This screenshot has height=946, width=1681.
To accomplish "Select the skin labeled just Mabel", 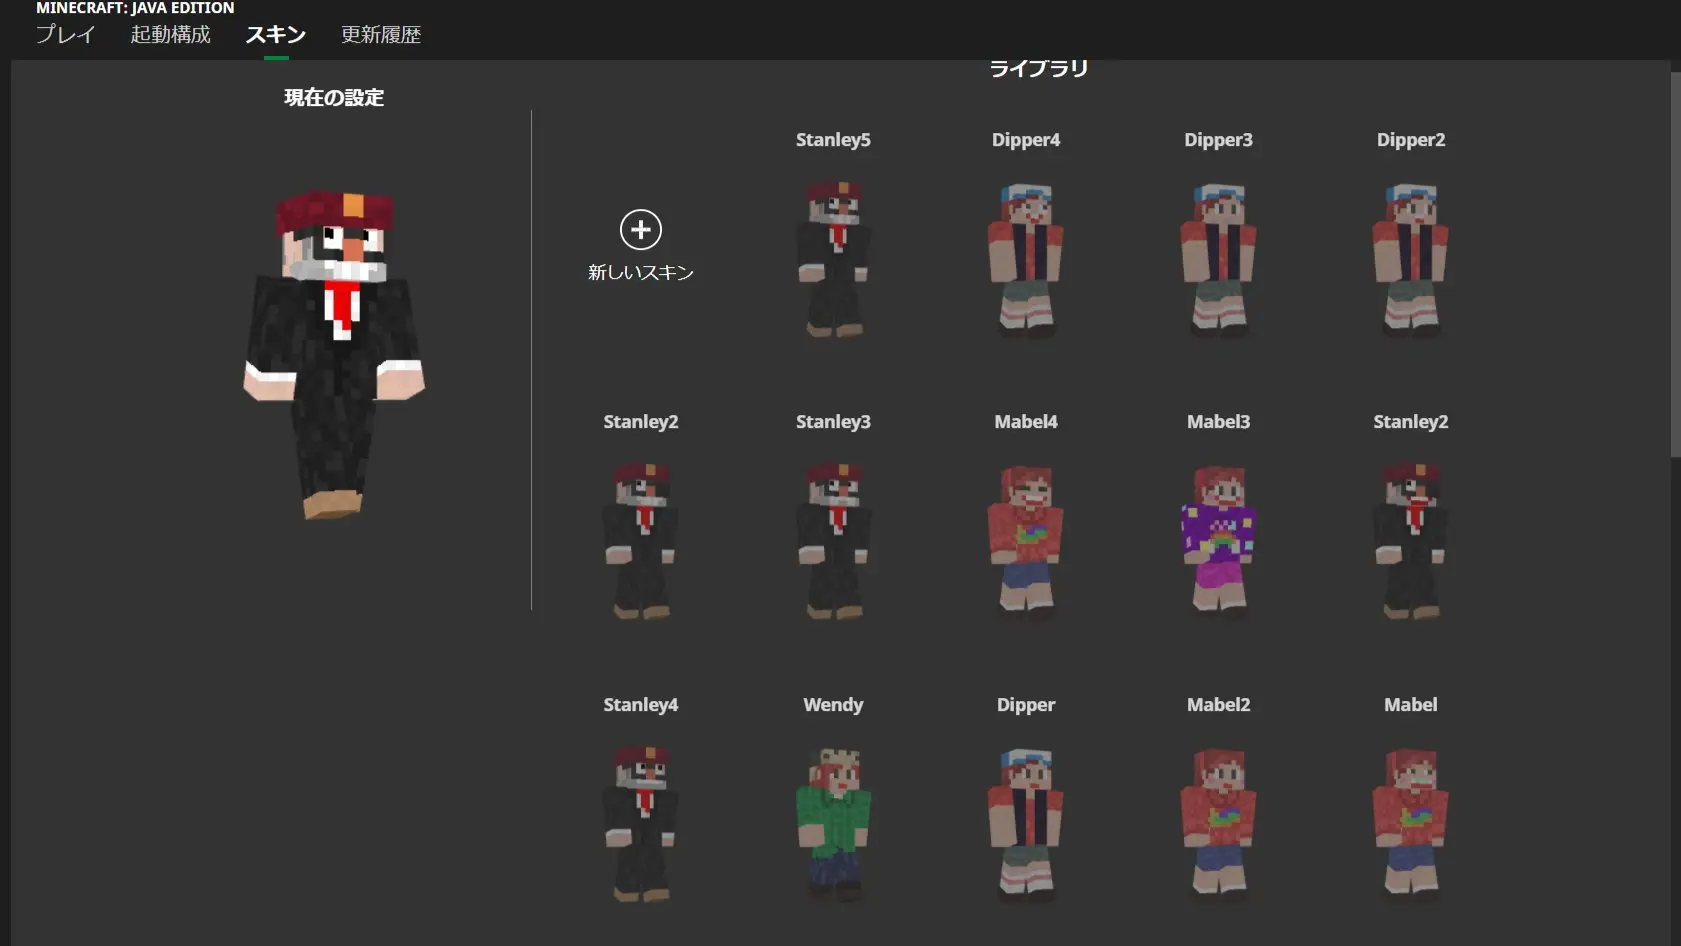I will tap(1410, 824).
